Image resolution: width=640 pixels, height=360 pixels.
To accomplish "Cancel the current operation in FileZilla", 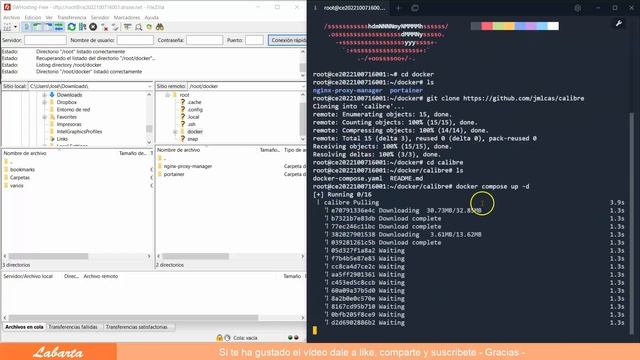I will pyautogui.click(x=93, y=27).
